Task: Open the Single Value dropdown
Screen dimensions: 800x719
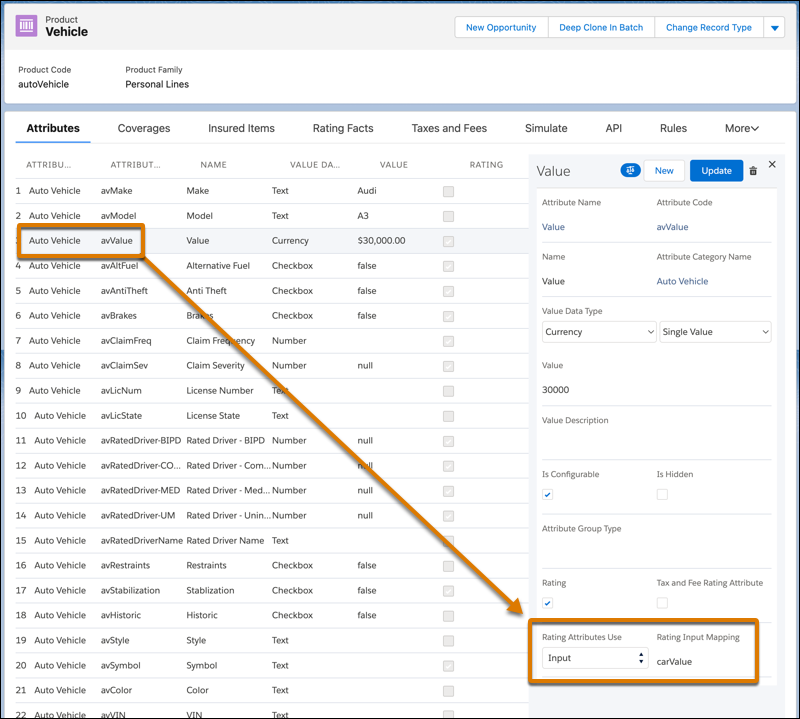Action: (715, 332)
